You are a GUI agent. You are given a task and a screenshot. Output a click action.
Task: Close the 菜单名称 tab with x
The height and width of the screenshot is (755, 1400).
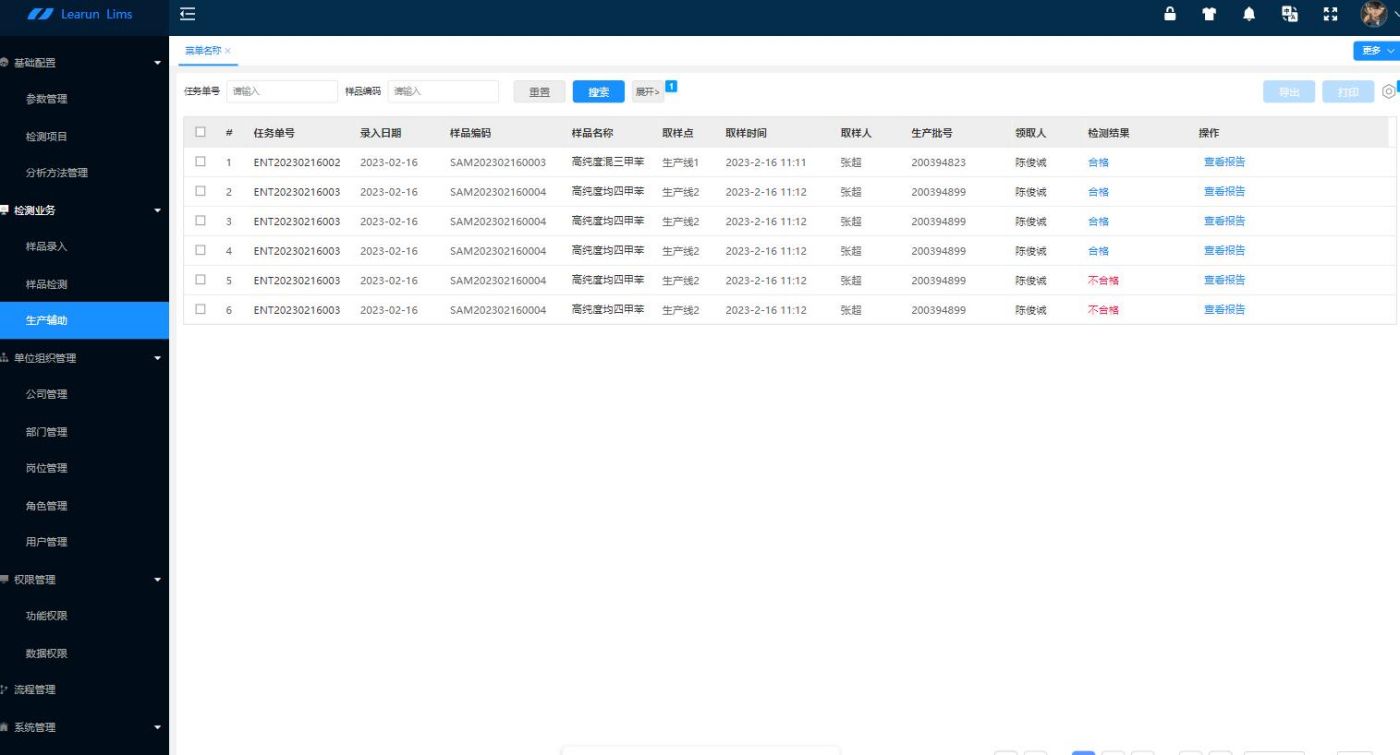coord(228,50)
